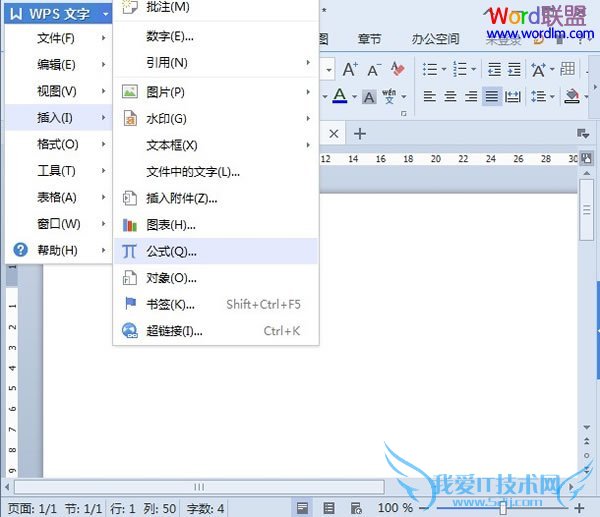Image resolution: width=600 pixels, height=517 pixels.
Task: Click the ruler toggle icon above scrollbar
Action: [x=586, y=158]
